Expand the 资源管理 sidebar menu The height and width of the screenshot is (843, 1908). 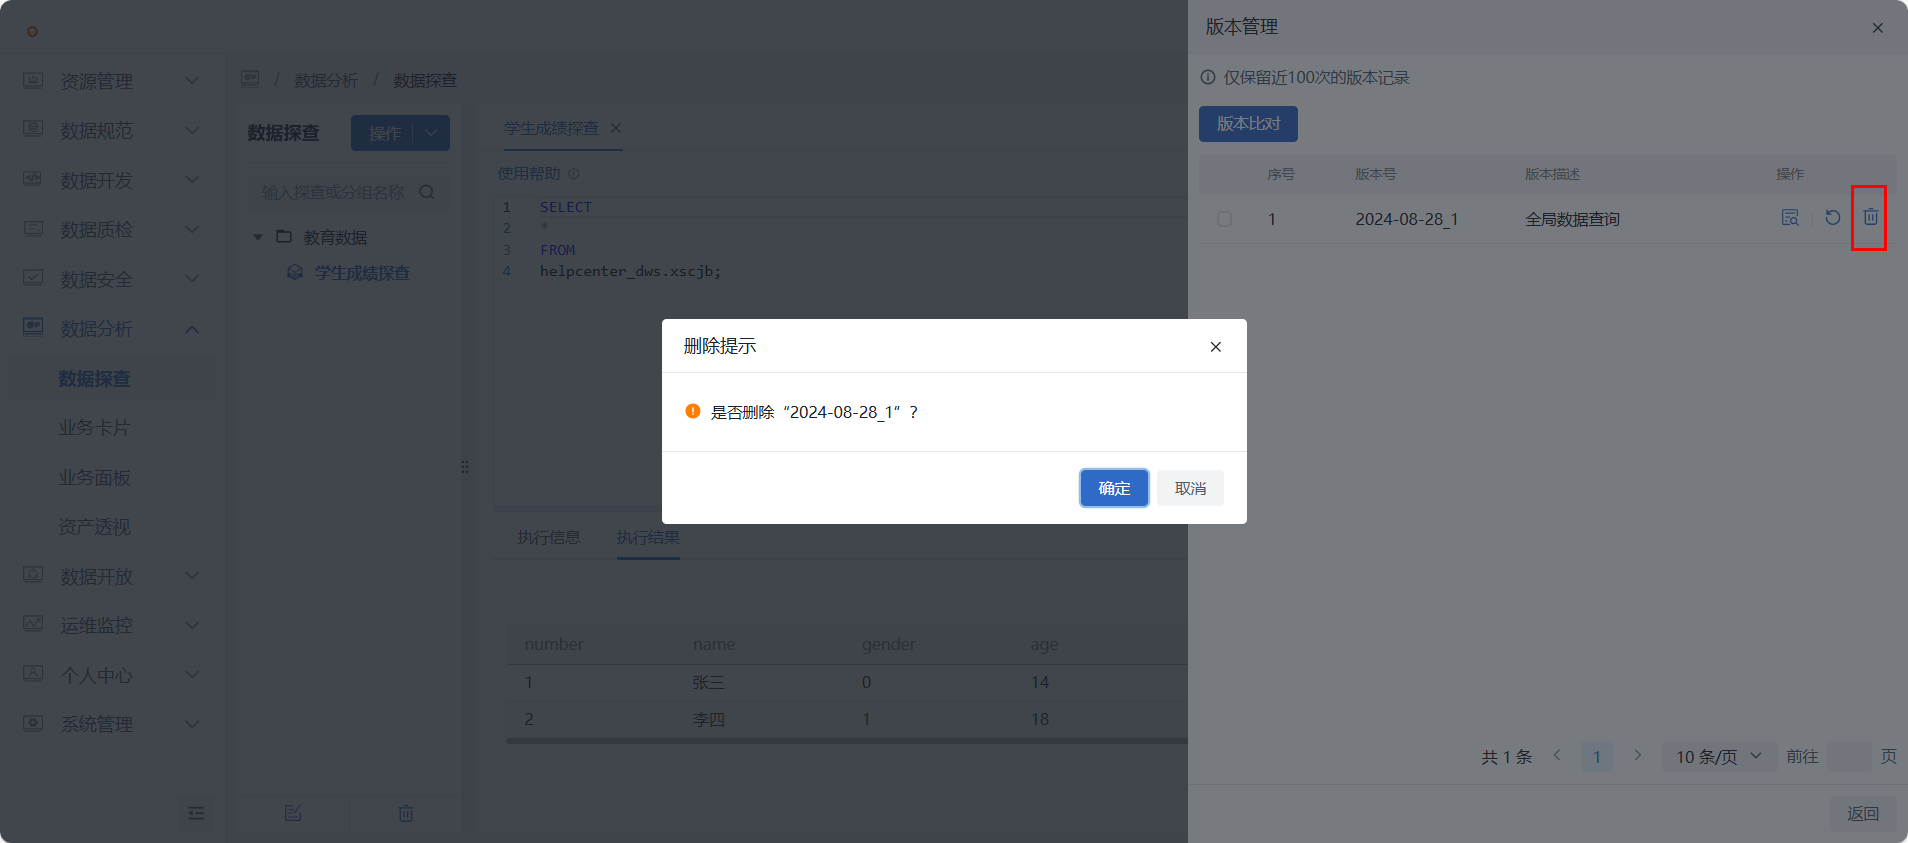(192, 81)
